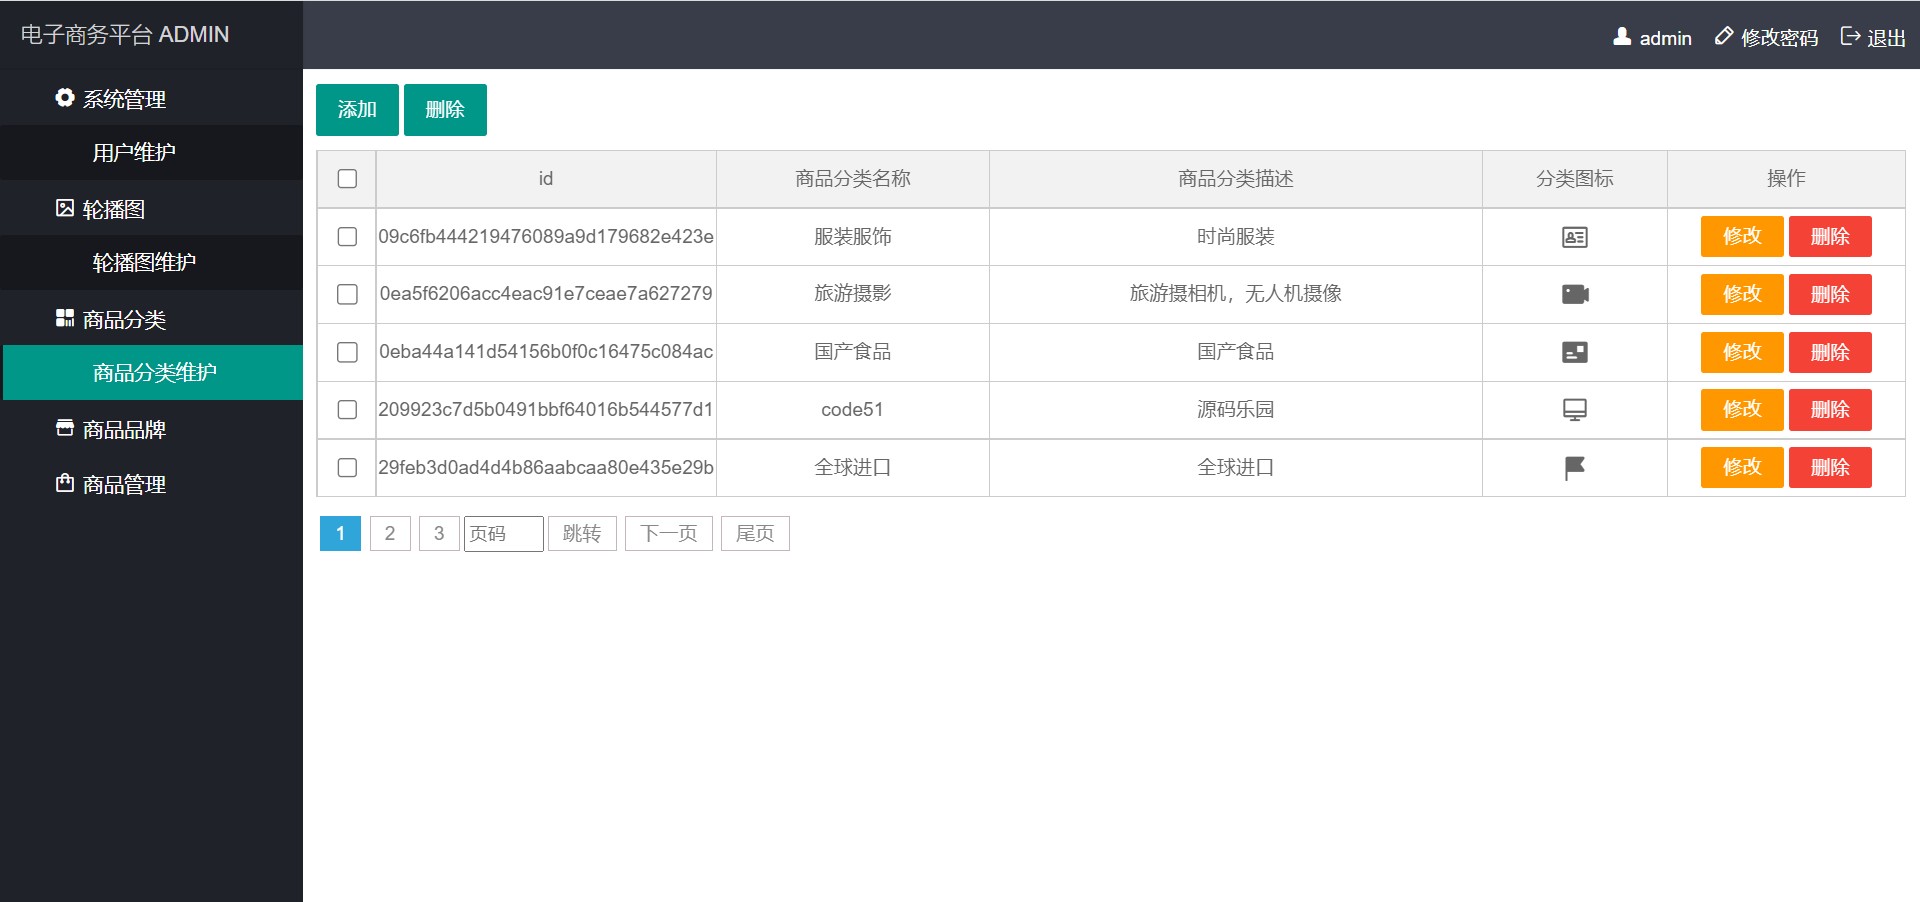Click id cell 209923c7d5b0491bbf64016b544577d1
1920x902 pixels.
[x=546, y=410]
